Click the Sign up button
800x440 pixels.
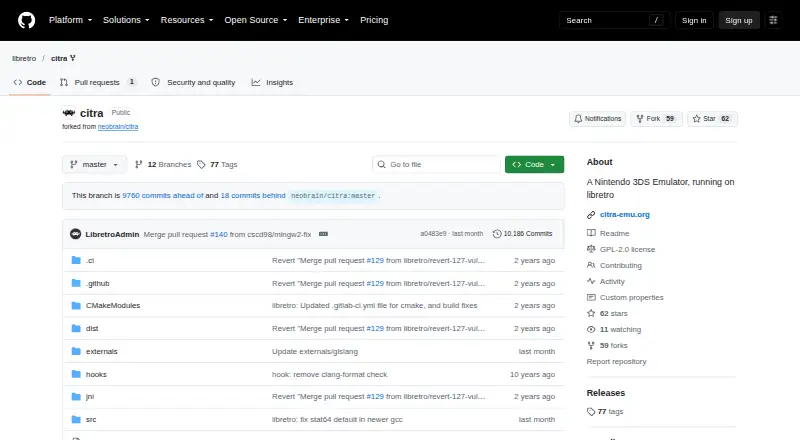coord(739,20)
